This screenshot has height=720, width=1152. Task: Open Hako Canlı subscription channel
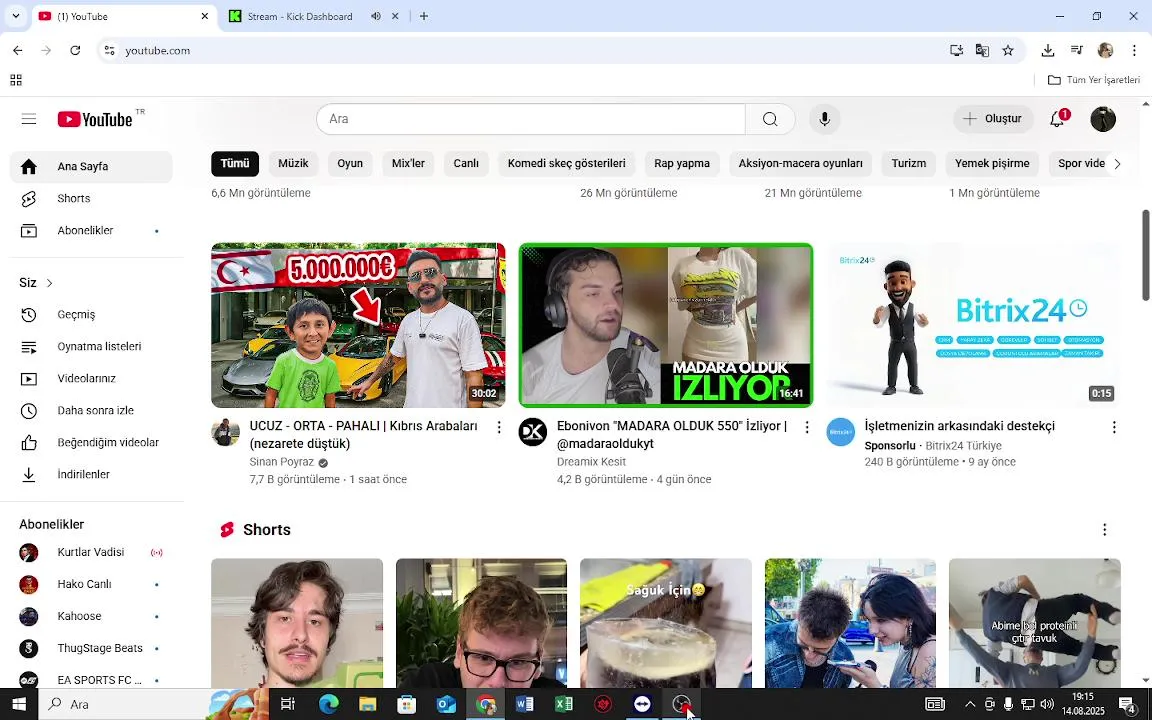(x=91, y=584)
